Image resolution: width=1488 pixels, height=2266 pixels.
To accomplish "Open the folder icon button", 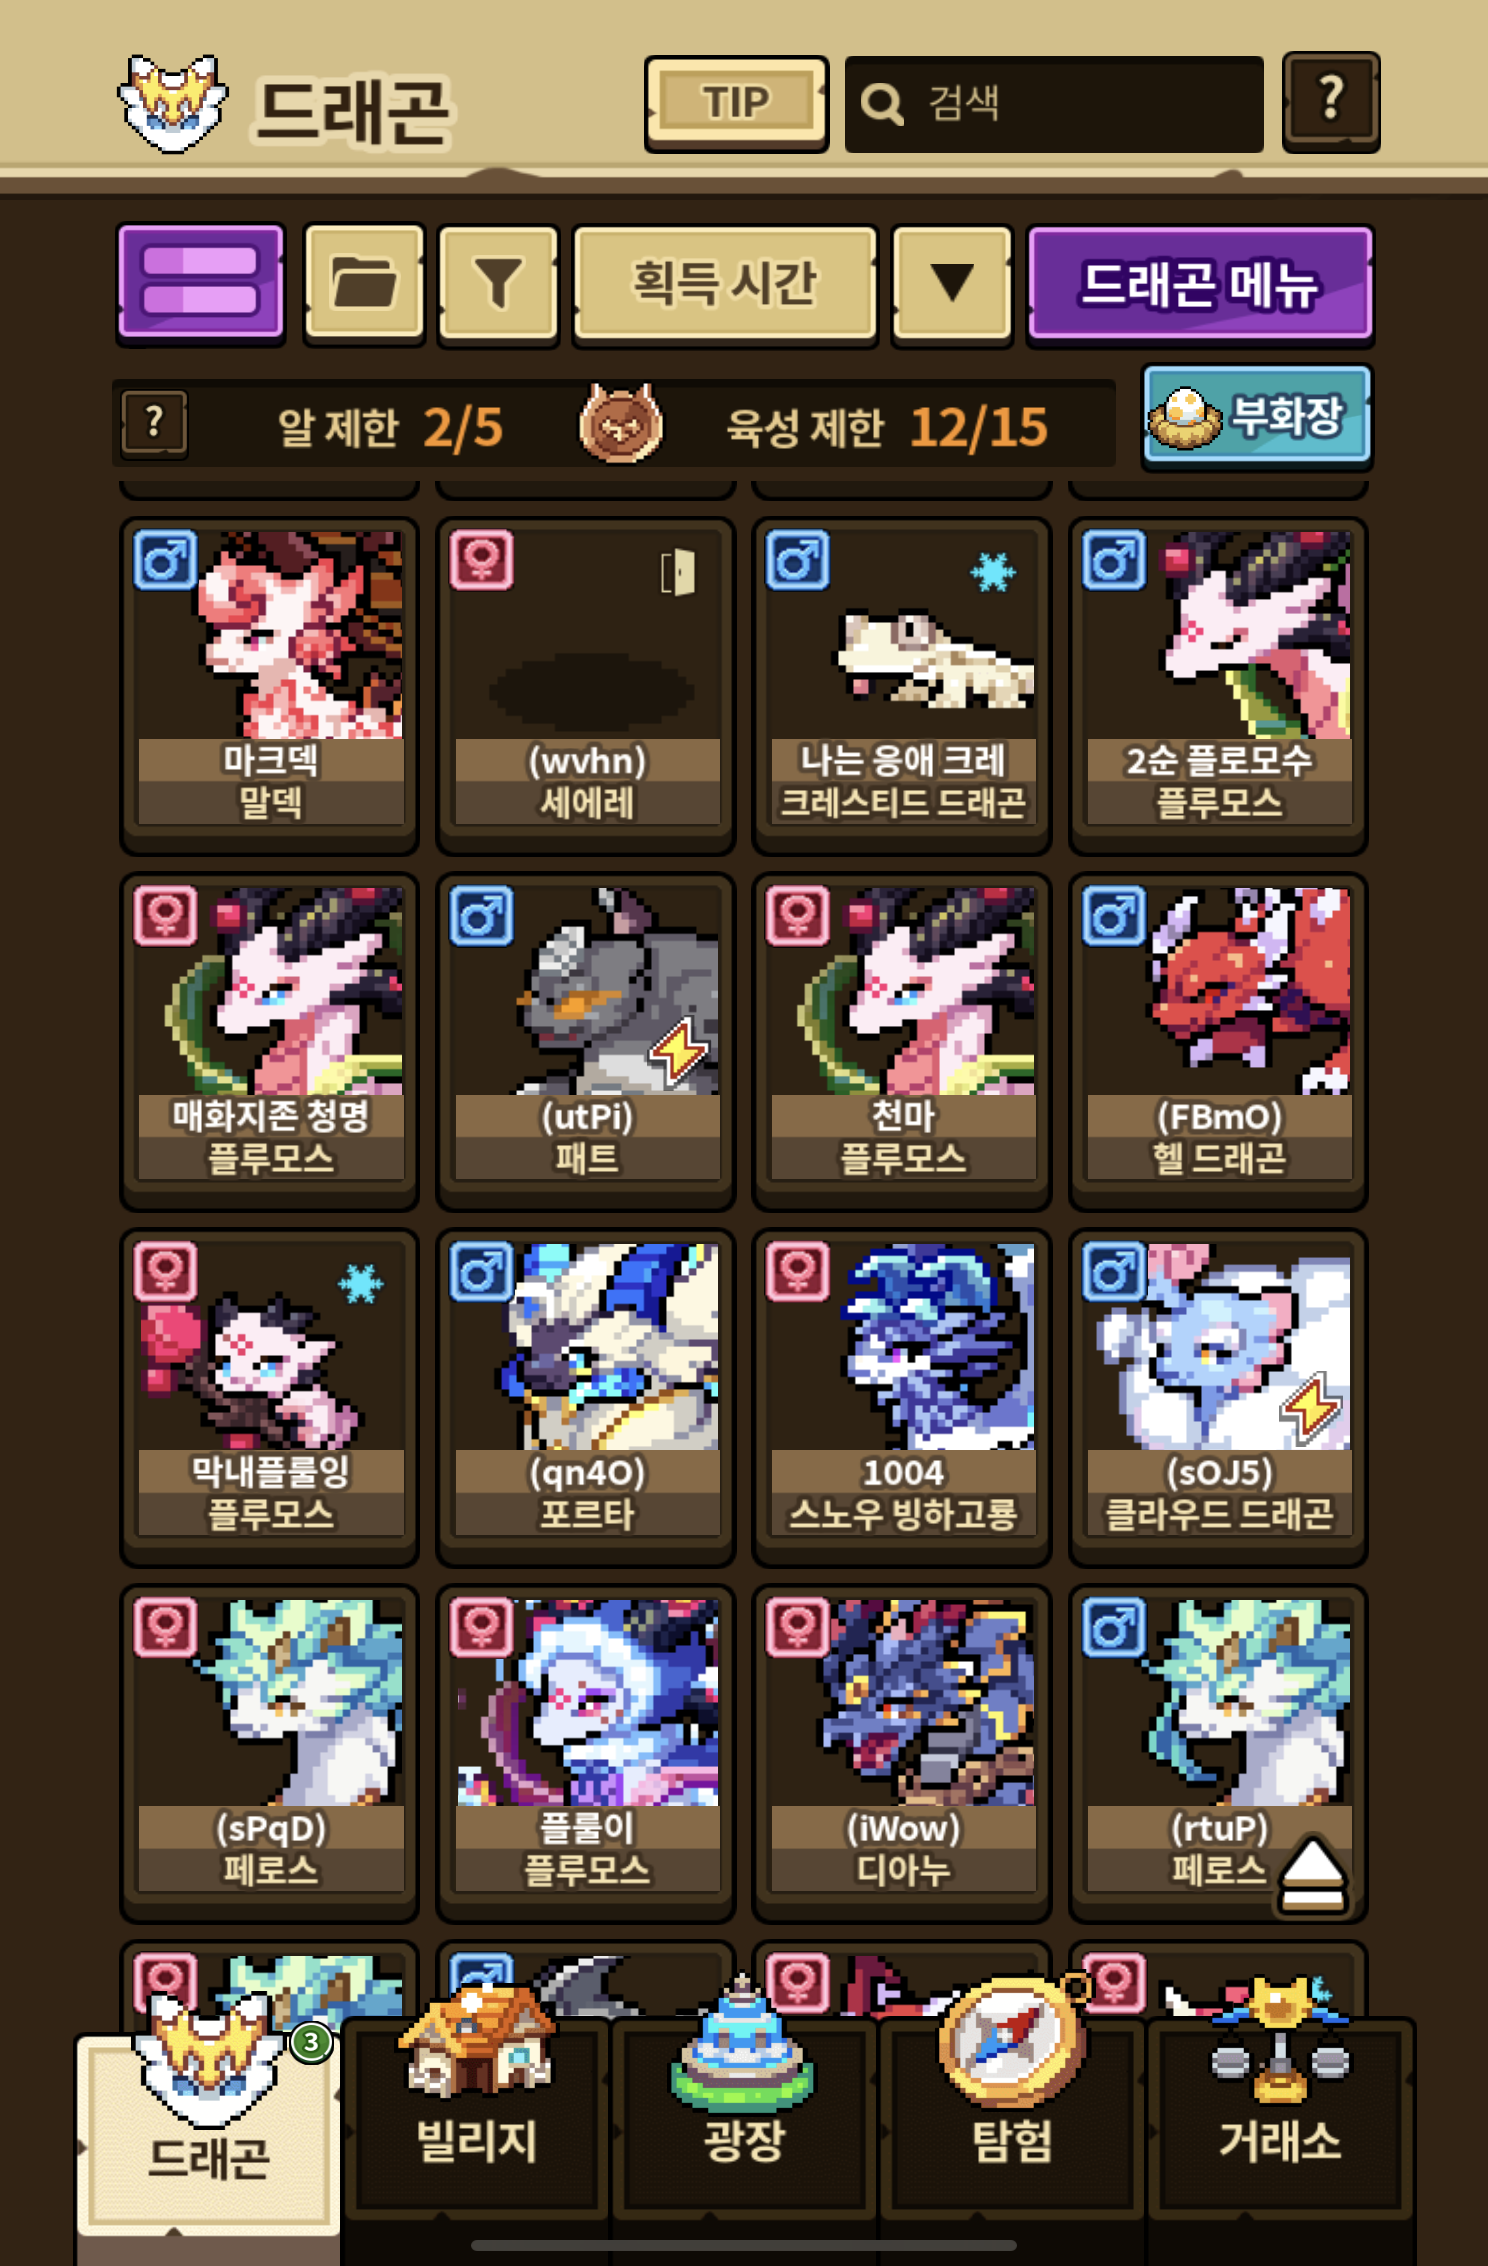I will 364,283.
